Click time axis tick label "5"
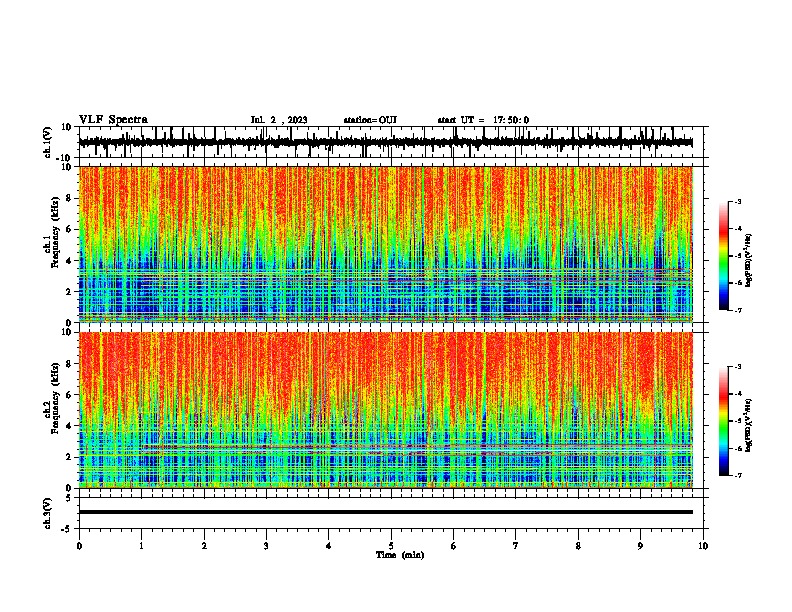Screen dimensions: 792x612 click(391, 546)
